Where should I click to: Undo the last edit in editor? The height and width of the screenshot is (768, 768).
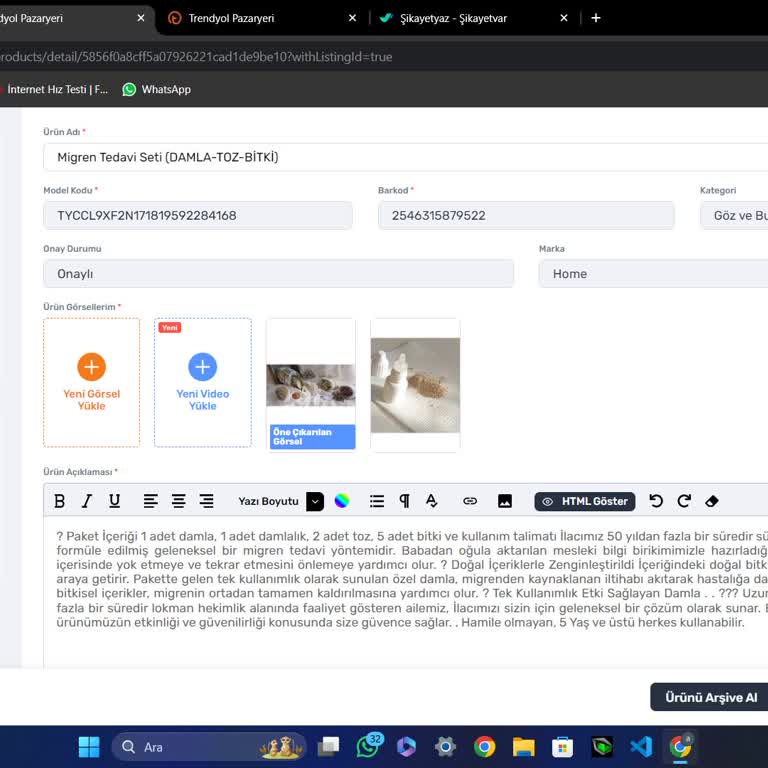click(656, 501)
